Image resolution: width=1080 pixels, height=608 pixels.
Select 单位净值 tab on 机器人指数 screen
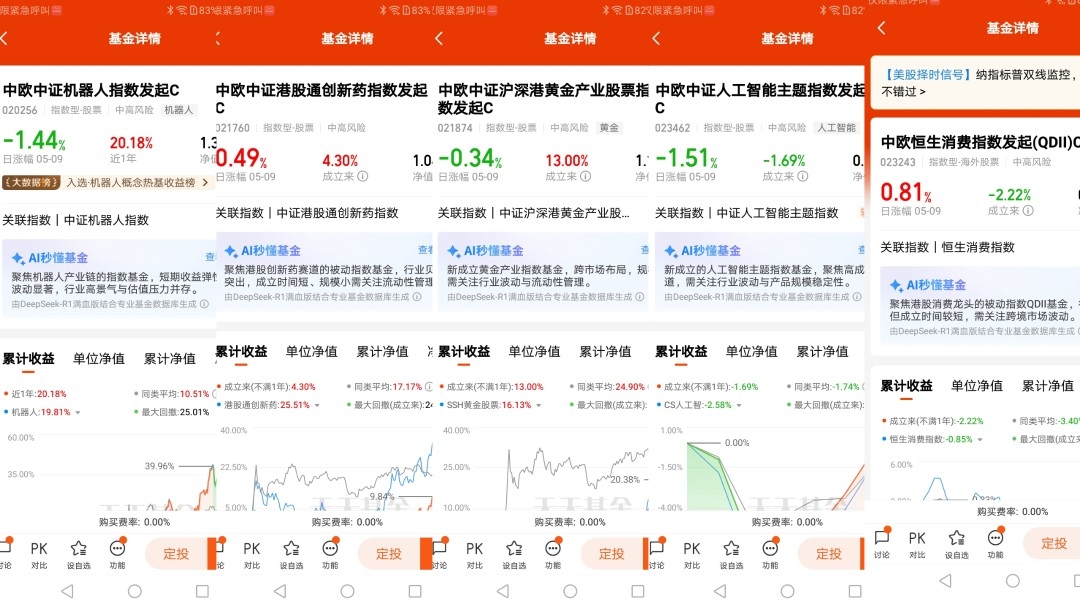point(99,359)
